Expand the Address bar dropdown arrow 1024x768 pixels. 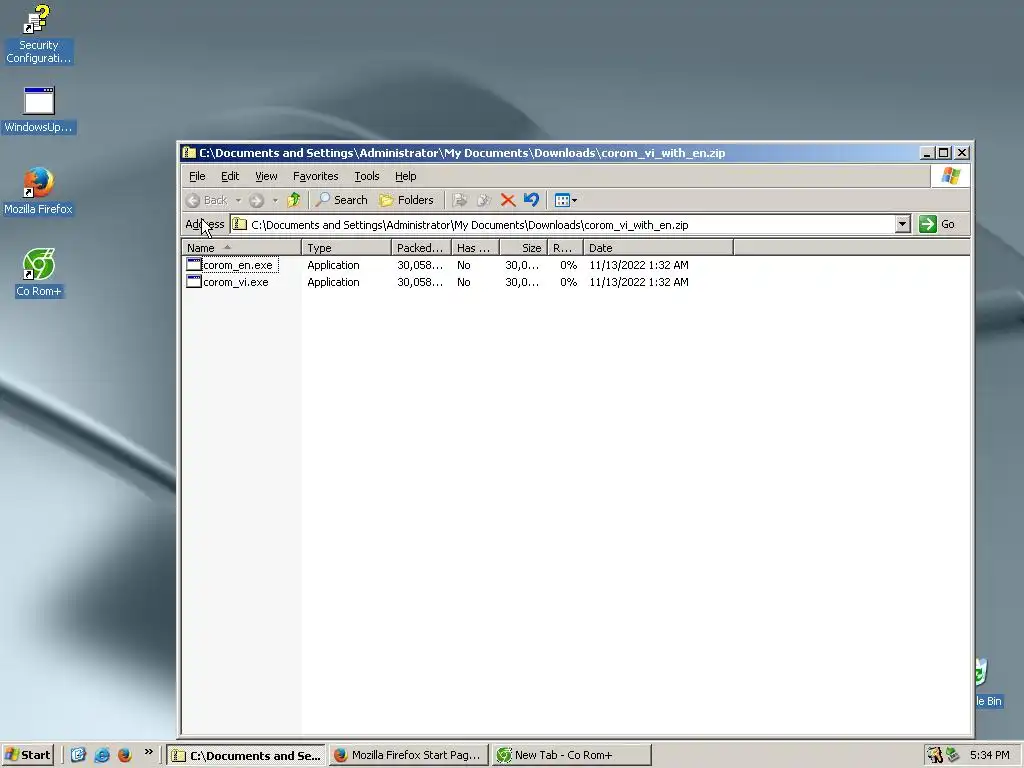tap(903, 224)
